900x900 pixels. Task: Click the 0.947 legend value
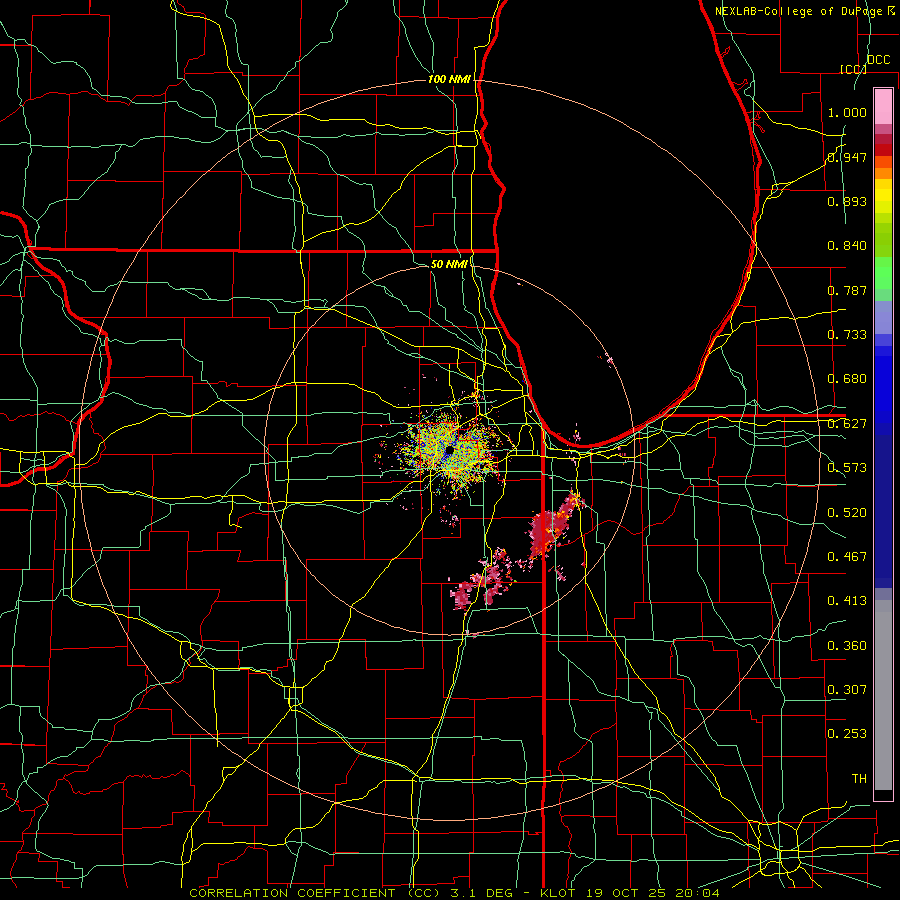coord(847,157)
